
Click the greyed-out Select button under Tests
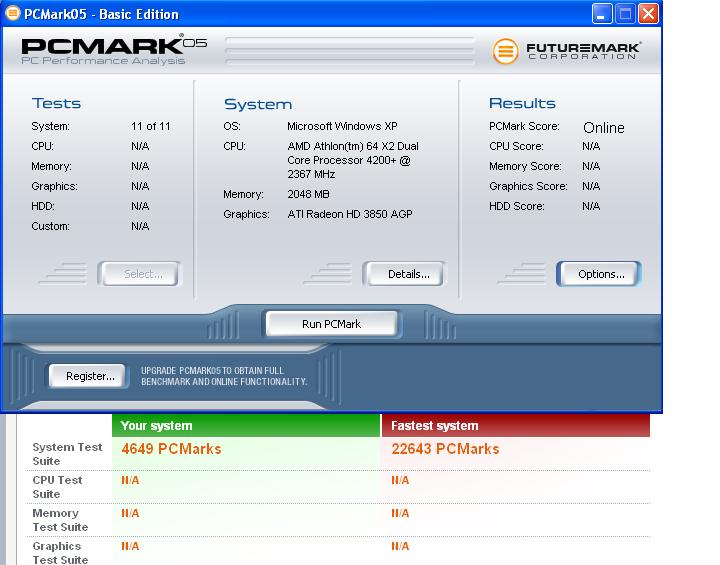(x=140, y=274)
